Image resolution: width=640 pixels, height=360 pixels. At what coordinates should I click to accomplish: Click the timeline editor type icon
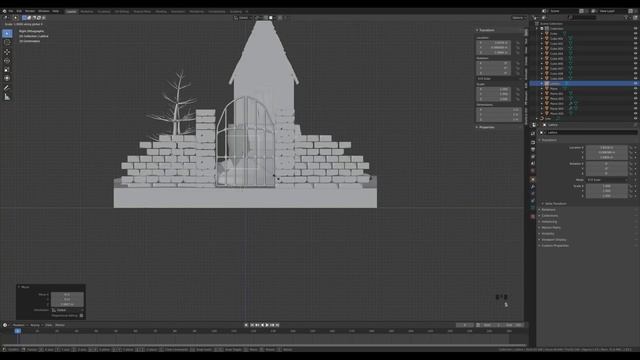click(x=5, y=325)
